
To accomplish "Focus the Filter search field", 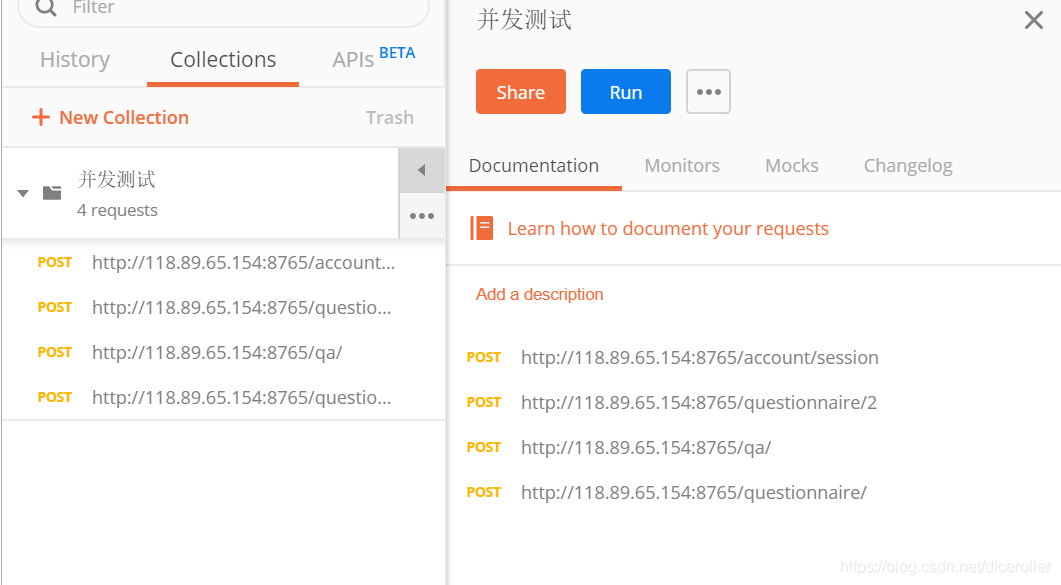I will [x=223, y=9].
